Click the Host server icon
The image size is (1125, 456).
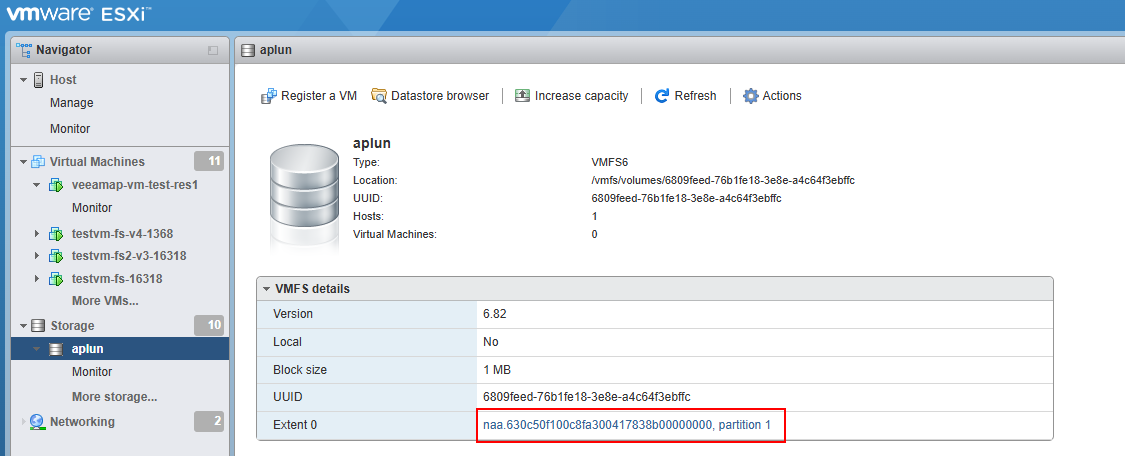click(x=38, y=80)
